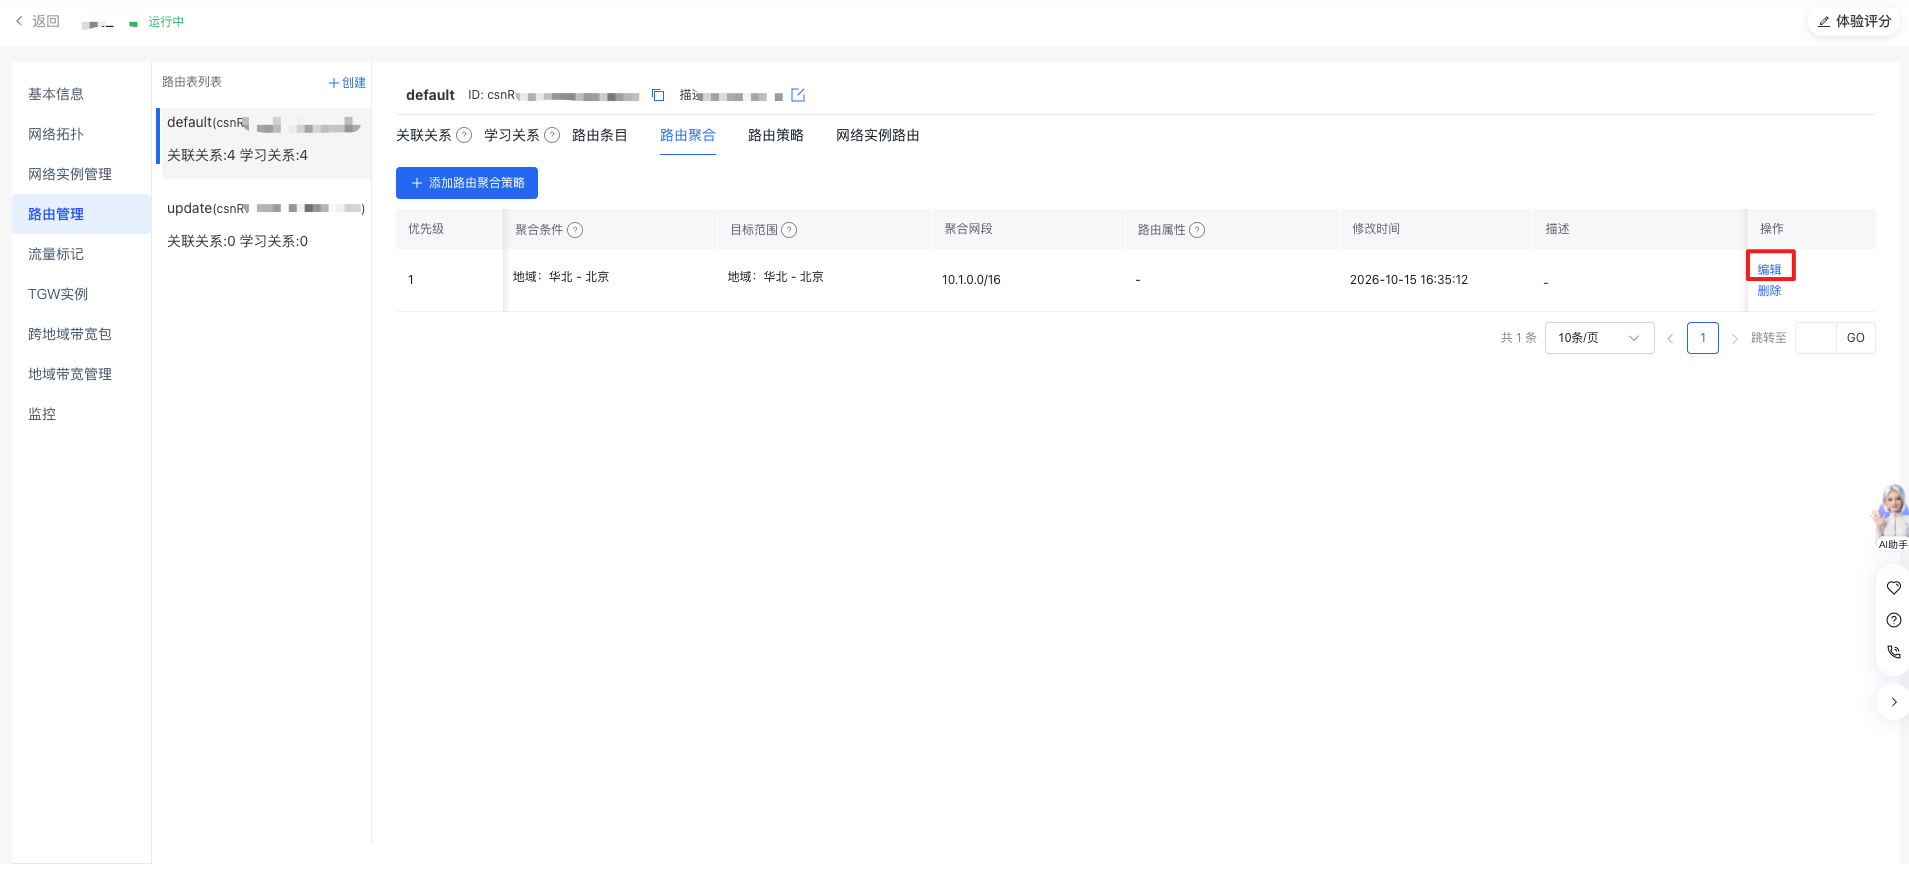Open 网络实例管理 in sidebar

click(x=81, y=174)
